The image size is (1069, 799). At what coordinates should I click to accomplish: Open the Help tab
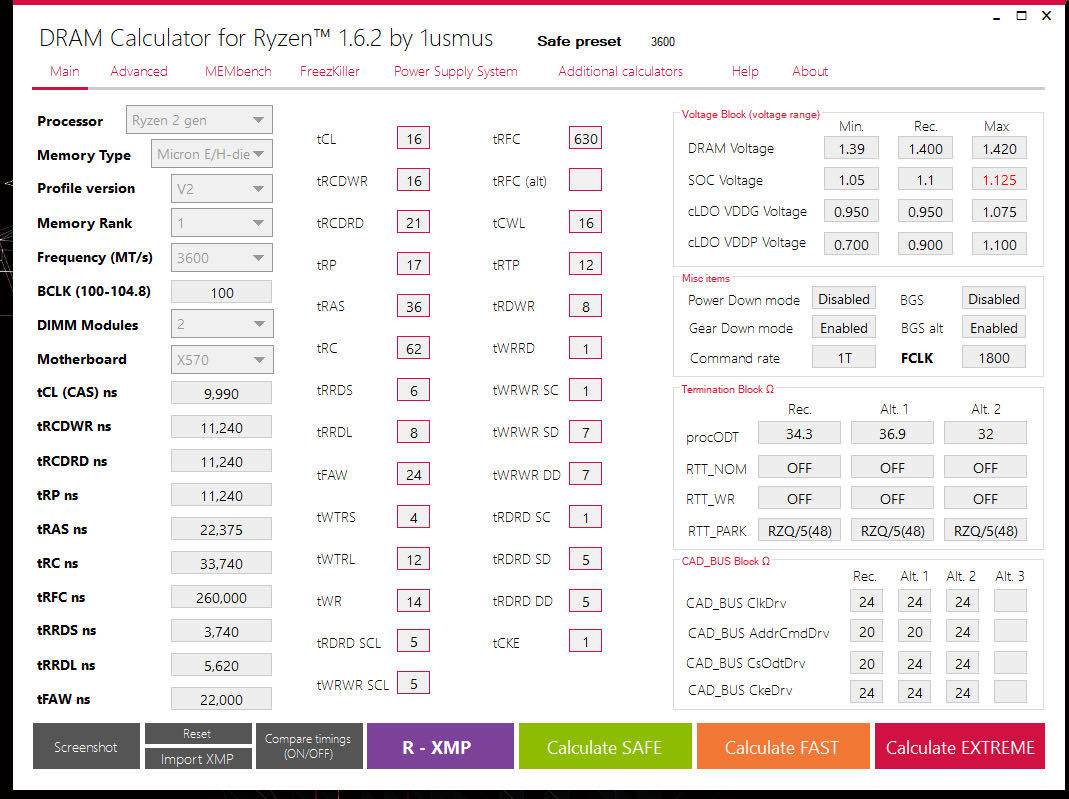point(744,72)
